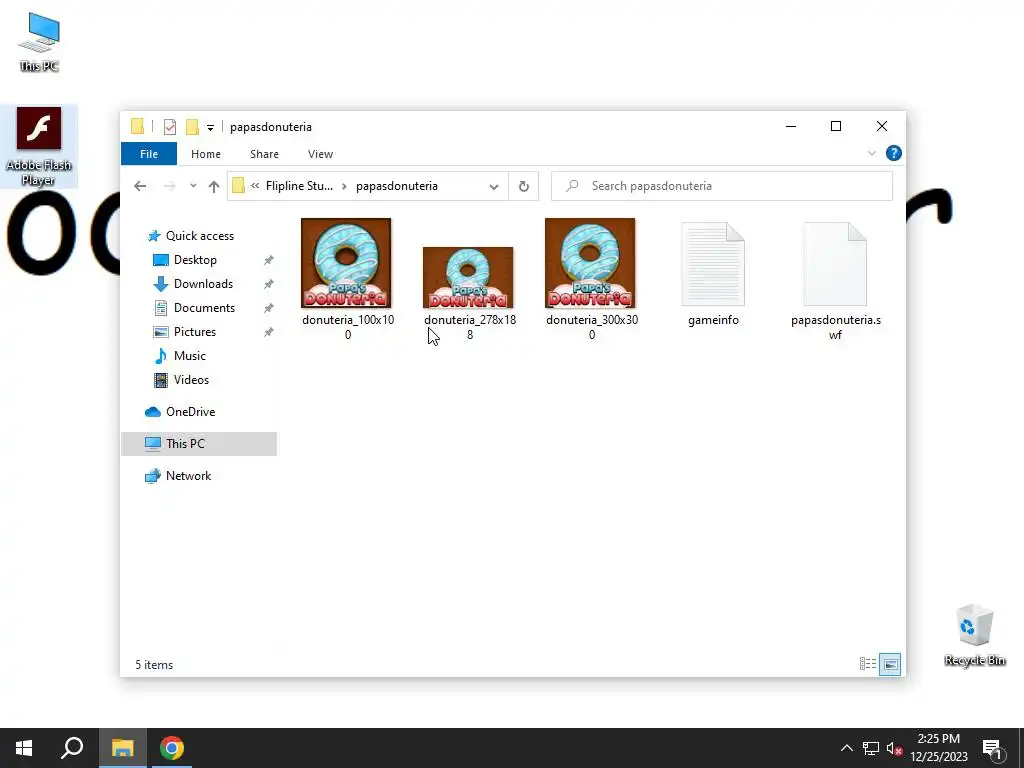Open the View ribbon tab
This screenshot has width=1024, height=768.
pyautogui.click(x=321, y=154)
